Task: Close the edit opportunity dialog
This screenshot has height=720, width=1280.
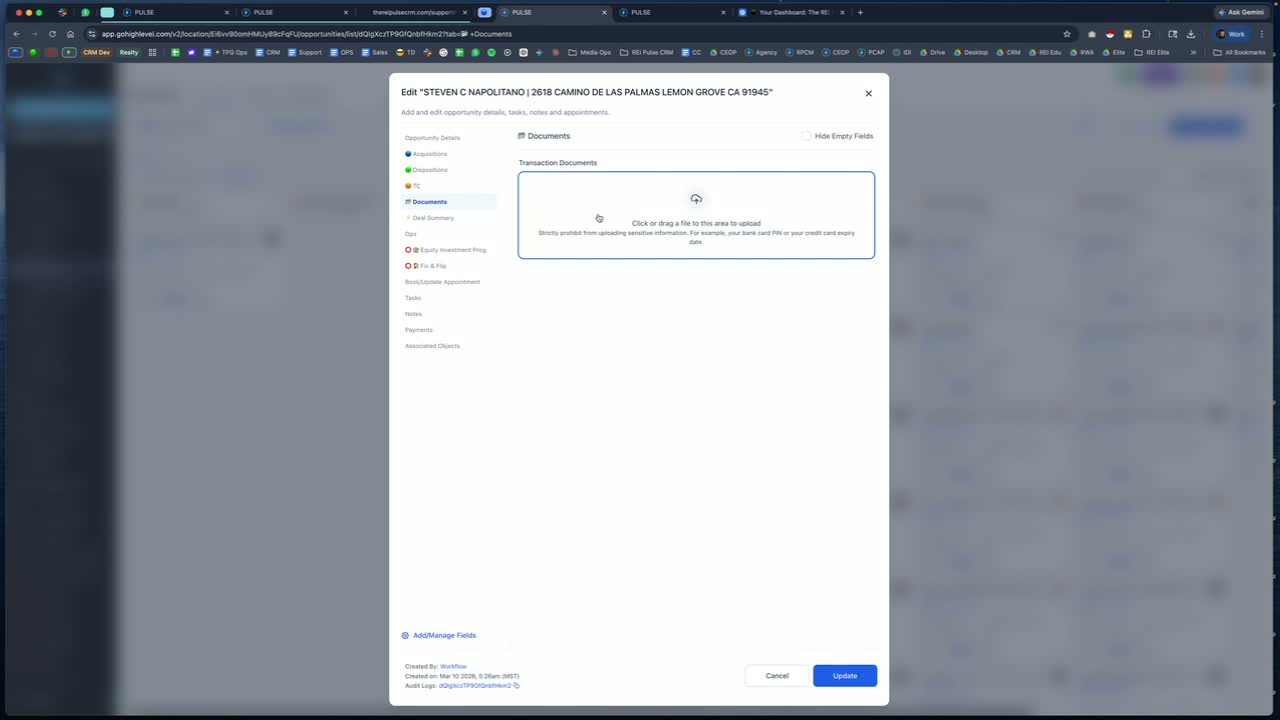Action: [x=868, y=93]
